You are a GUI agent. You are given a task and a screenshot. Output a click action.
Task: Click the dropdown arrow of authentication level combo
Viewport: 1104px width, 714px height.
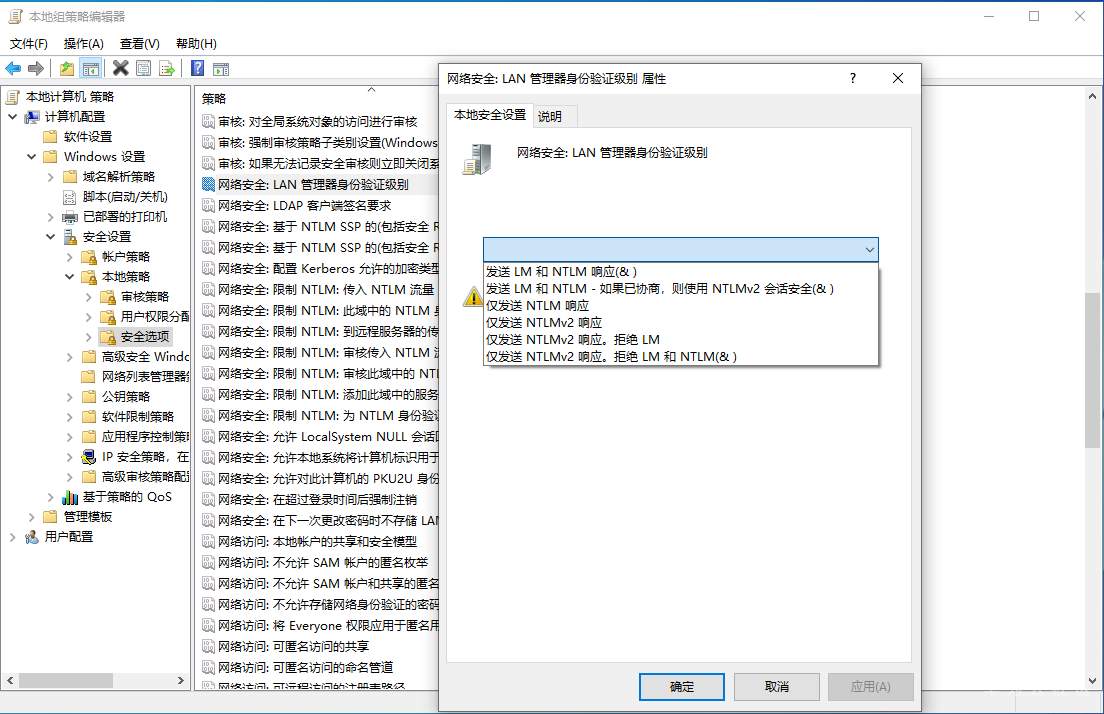tap(870, 250)
